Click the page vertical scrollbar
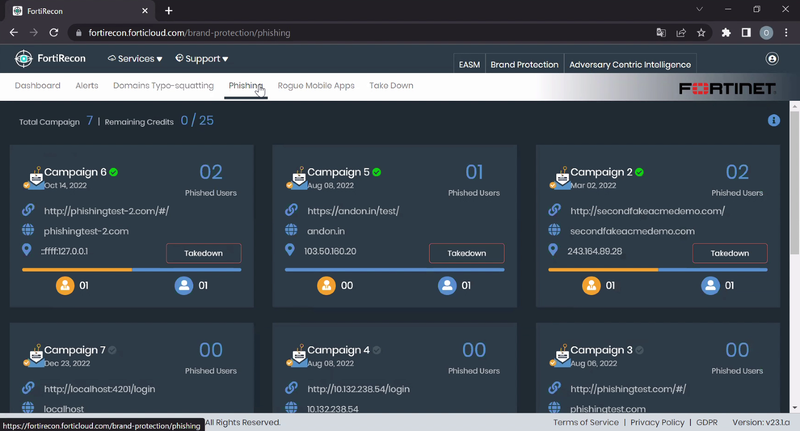 794,182
